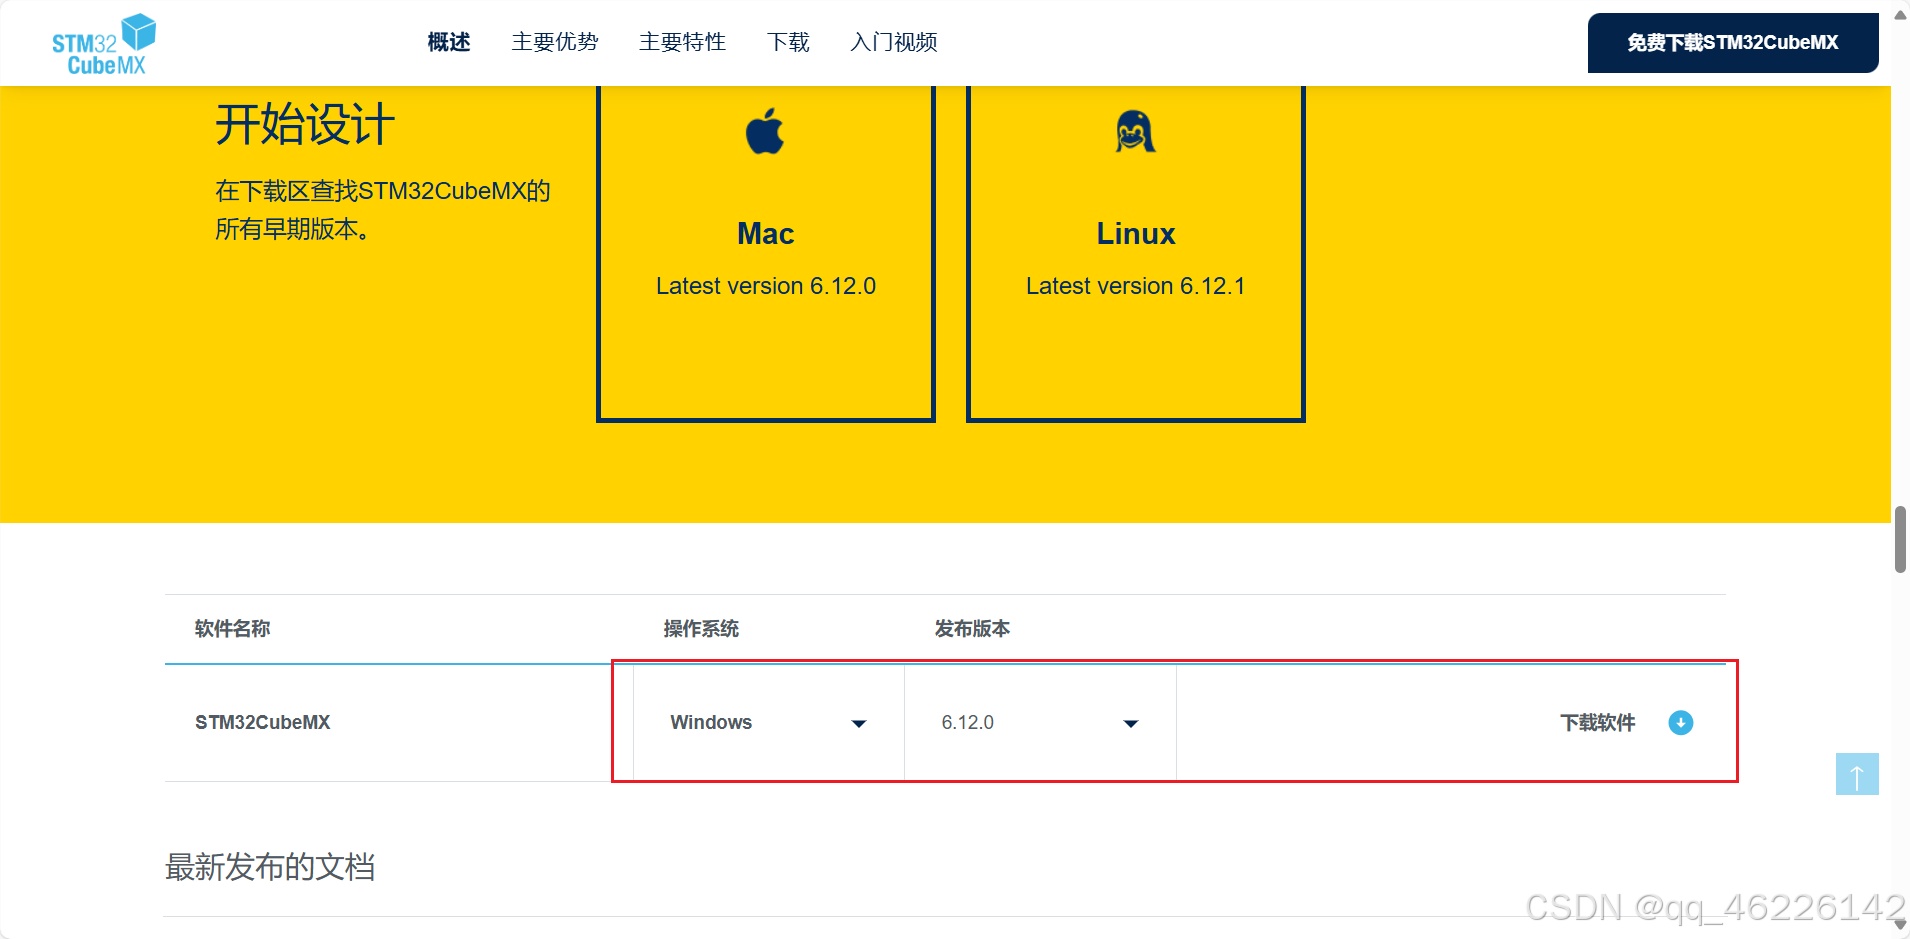The image size is (1910, 939).
Task: Click the 开始设计 heading
Action: [305, 125]
